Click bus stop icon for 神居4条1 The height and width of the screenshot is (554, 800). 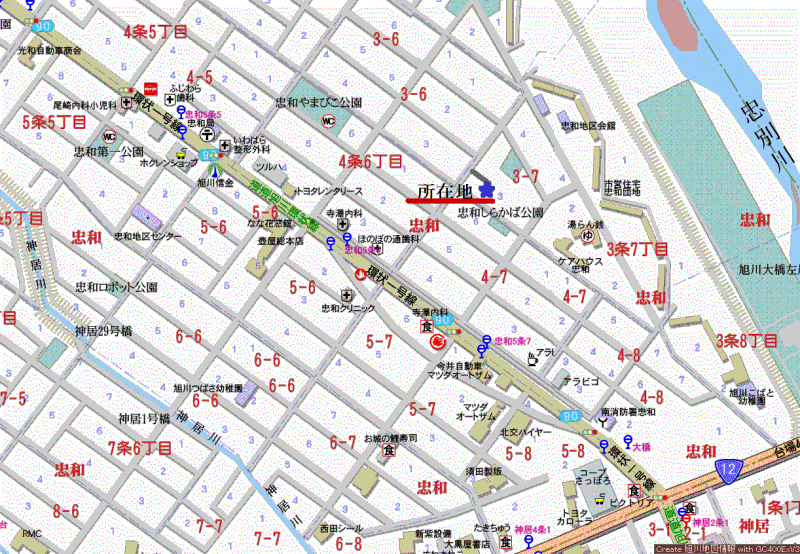(529, 541)
